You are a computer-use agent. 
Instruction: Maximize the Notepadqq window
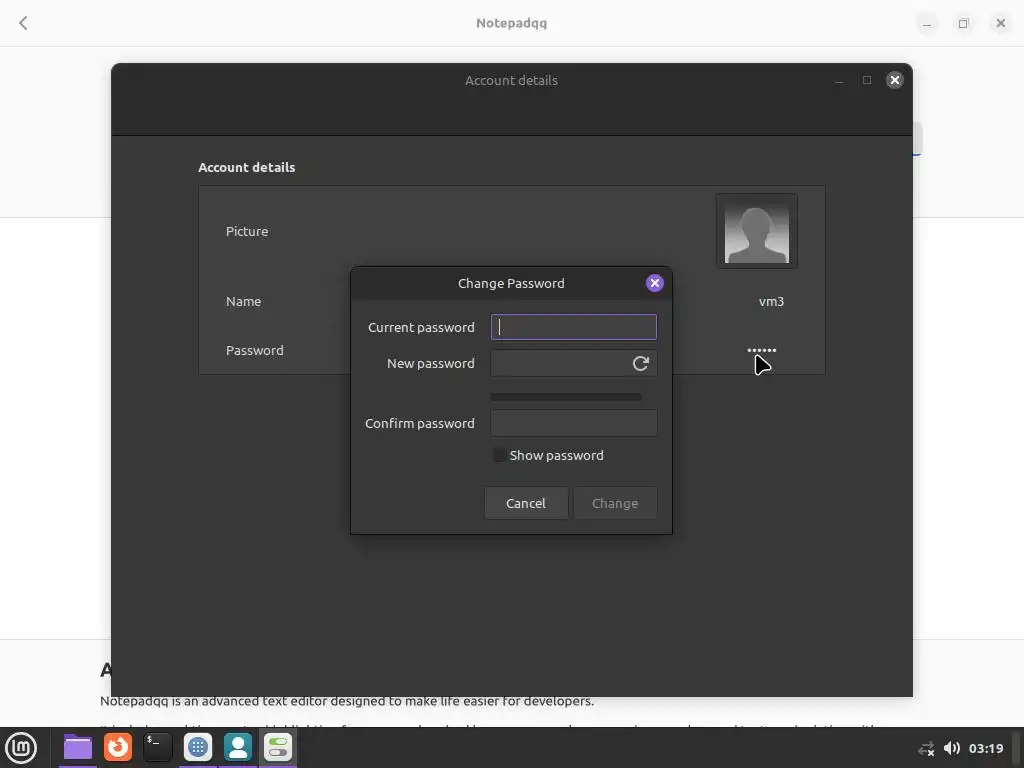tap(963, 24)
